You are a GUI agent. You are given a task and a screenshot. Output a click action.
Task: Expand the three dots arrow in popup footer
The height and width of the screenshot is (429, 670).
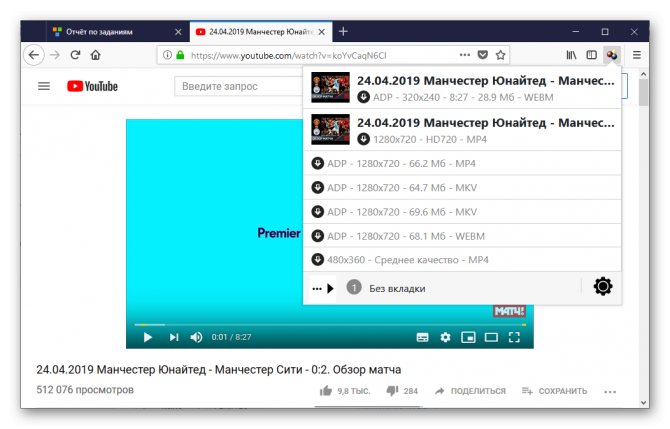coord(323,288)
